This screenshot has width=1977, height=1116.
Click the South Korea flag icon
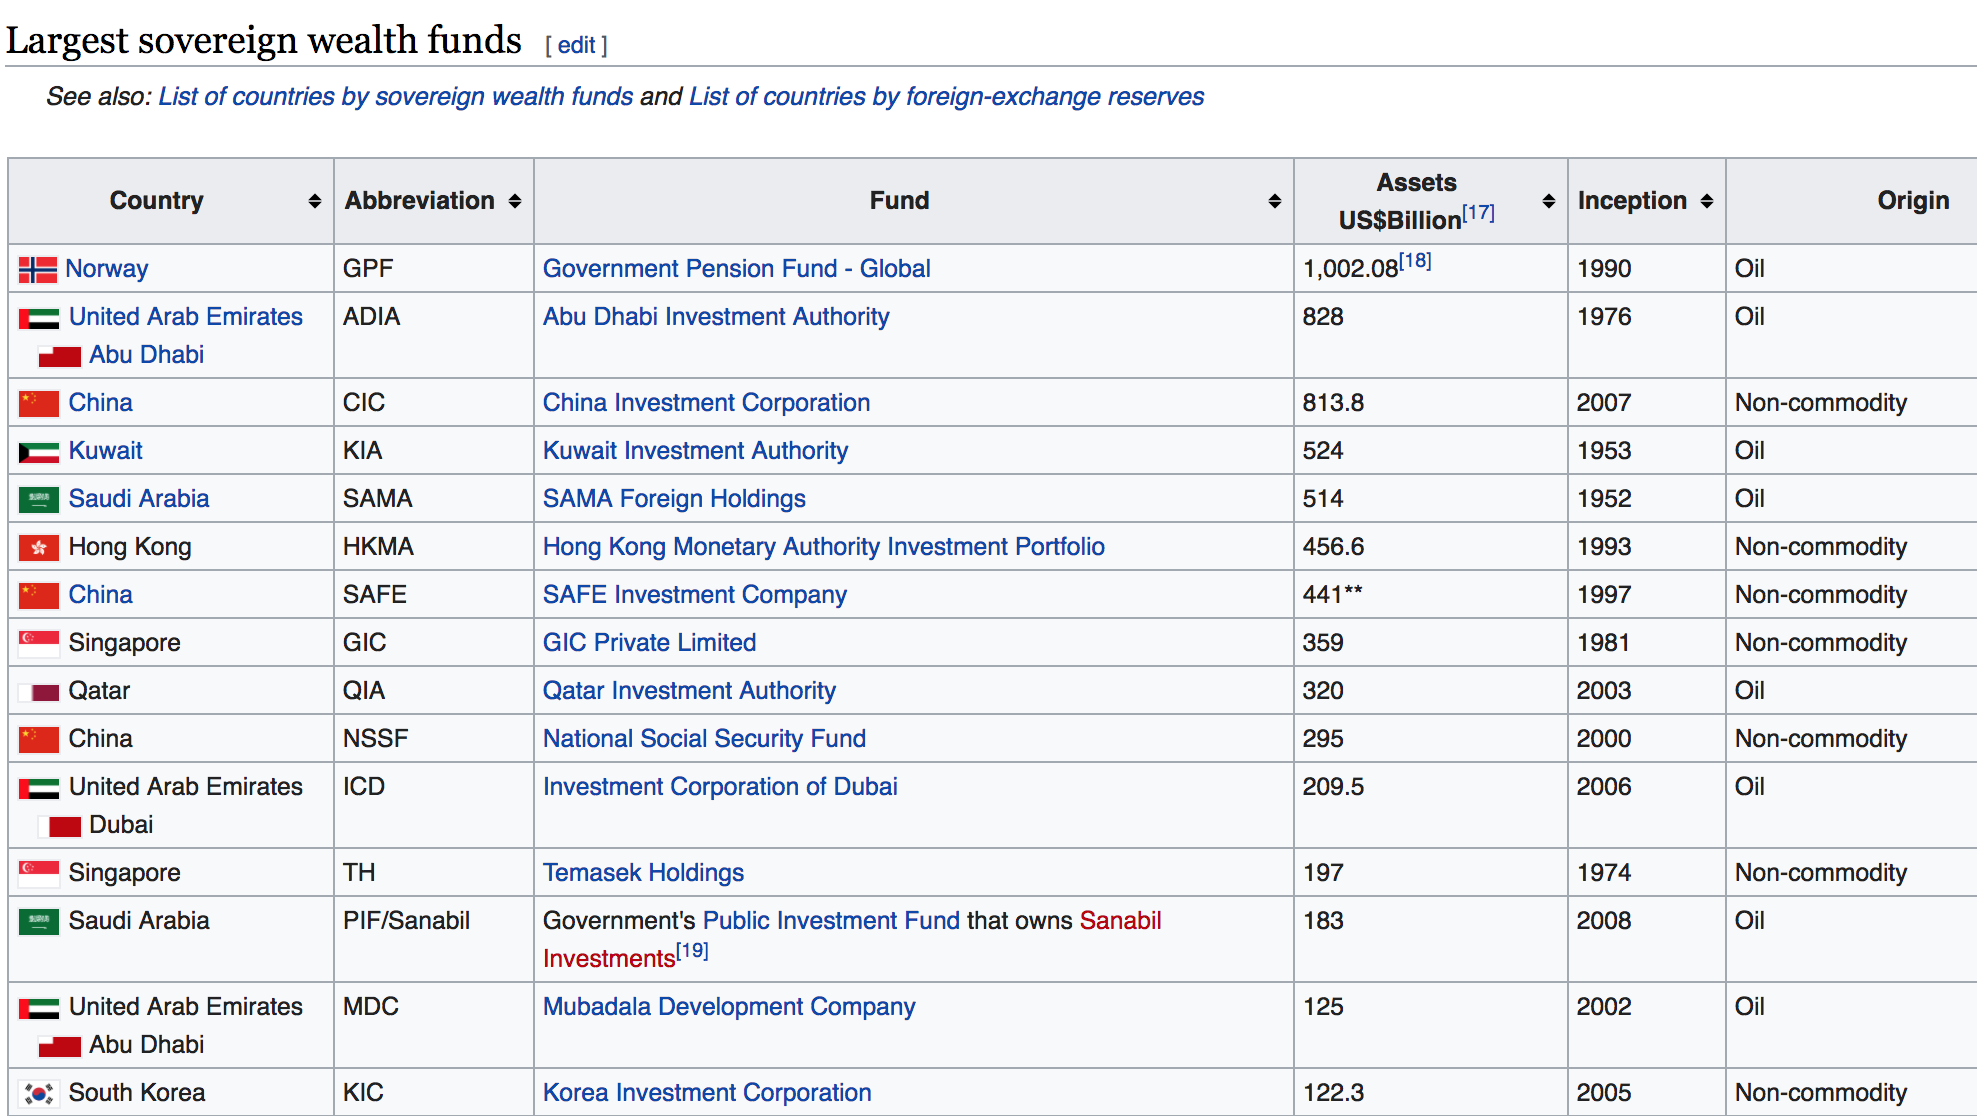pyautogui.click(x=37, y=1092)
